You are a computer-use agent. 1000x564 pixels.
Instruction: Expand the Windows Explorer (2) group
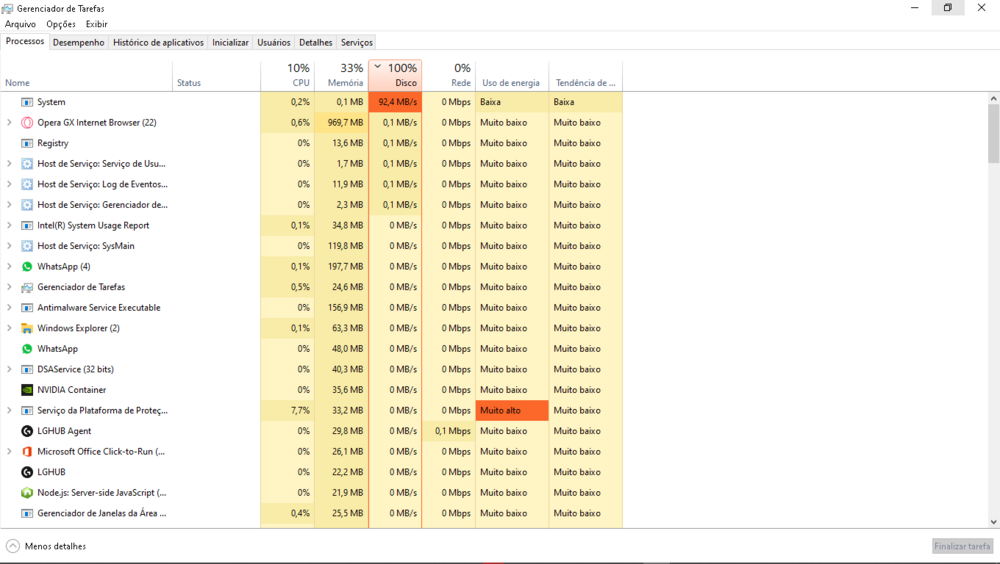click(9, 328)
